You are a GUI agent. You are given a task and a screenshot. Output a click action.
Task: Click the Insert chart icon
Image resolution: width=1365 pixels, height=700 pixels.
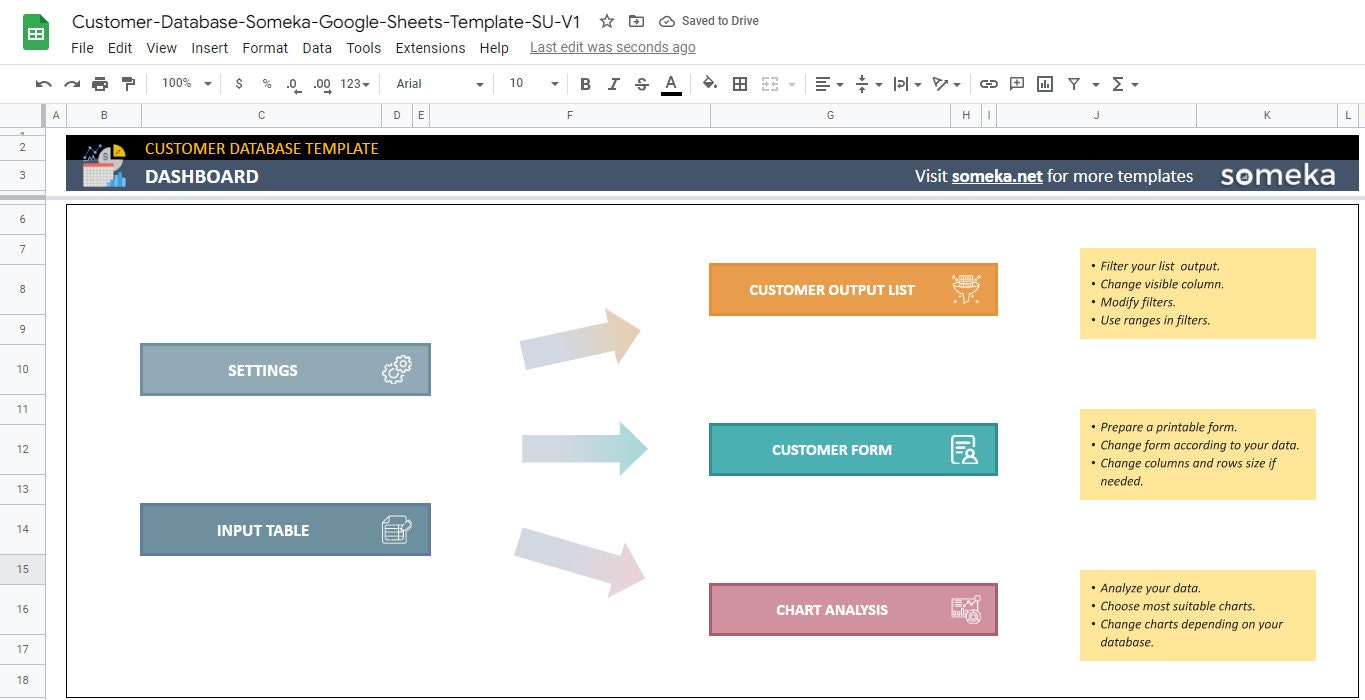1045,84
